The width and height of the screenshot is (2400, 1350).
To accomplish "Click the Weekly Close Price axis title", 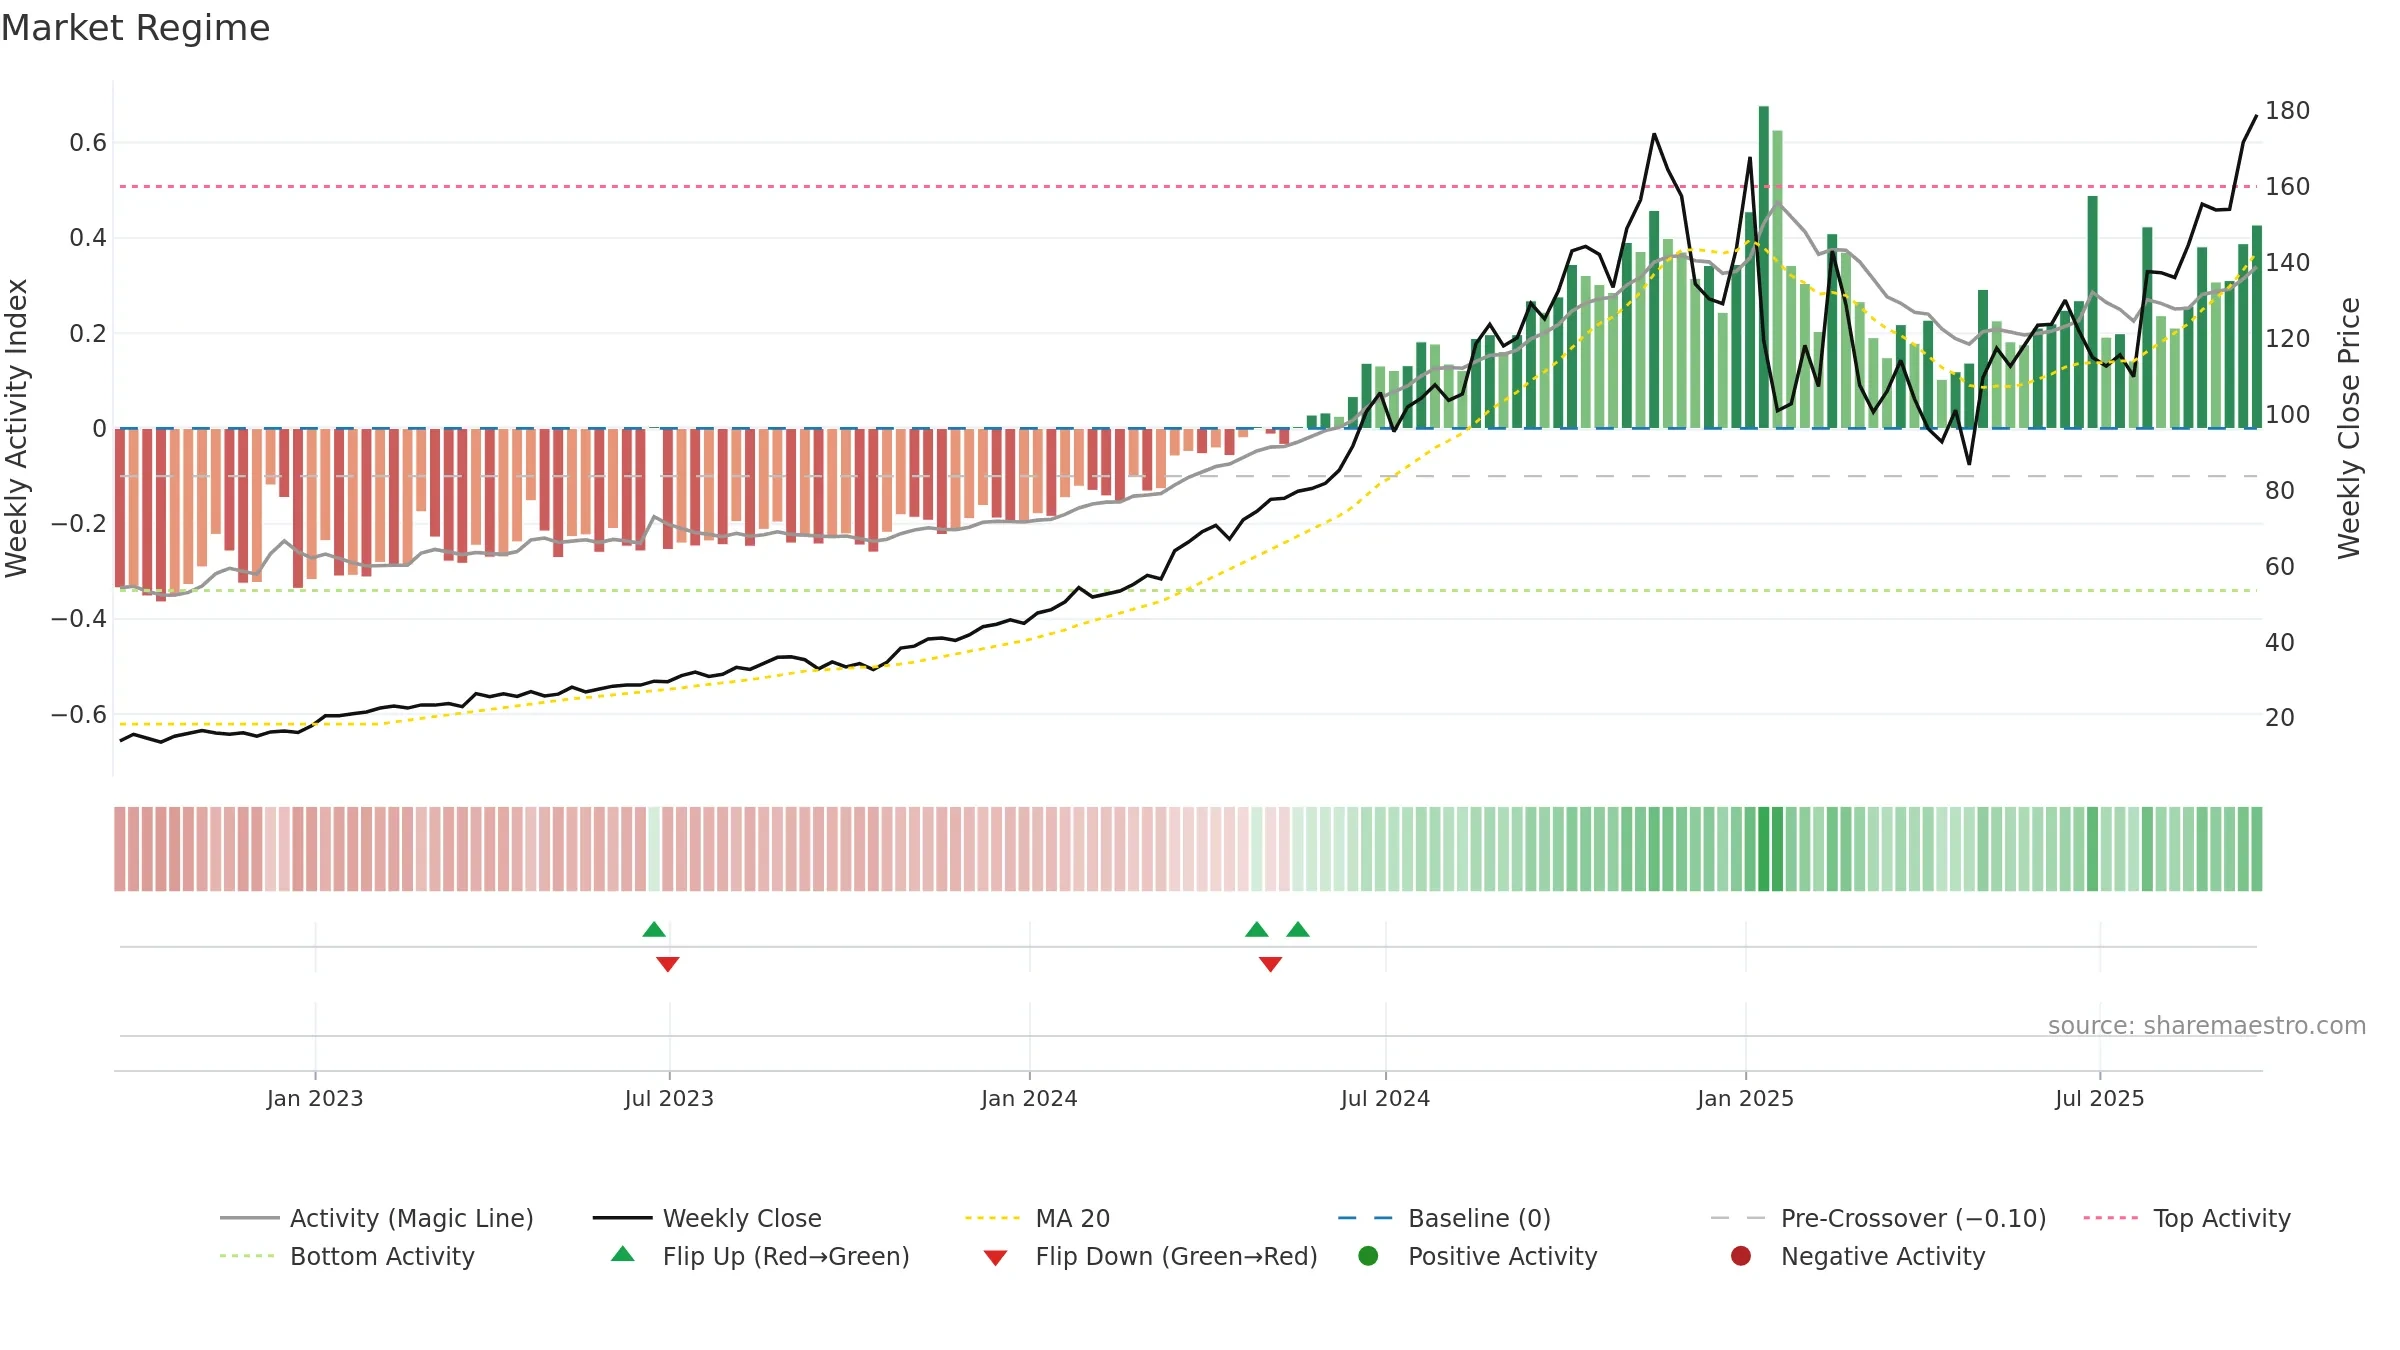I will tap(2349, 428).
